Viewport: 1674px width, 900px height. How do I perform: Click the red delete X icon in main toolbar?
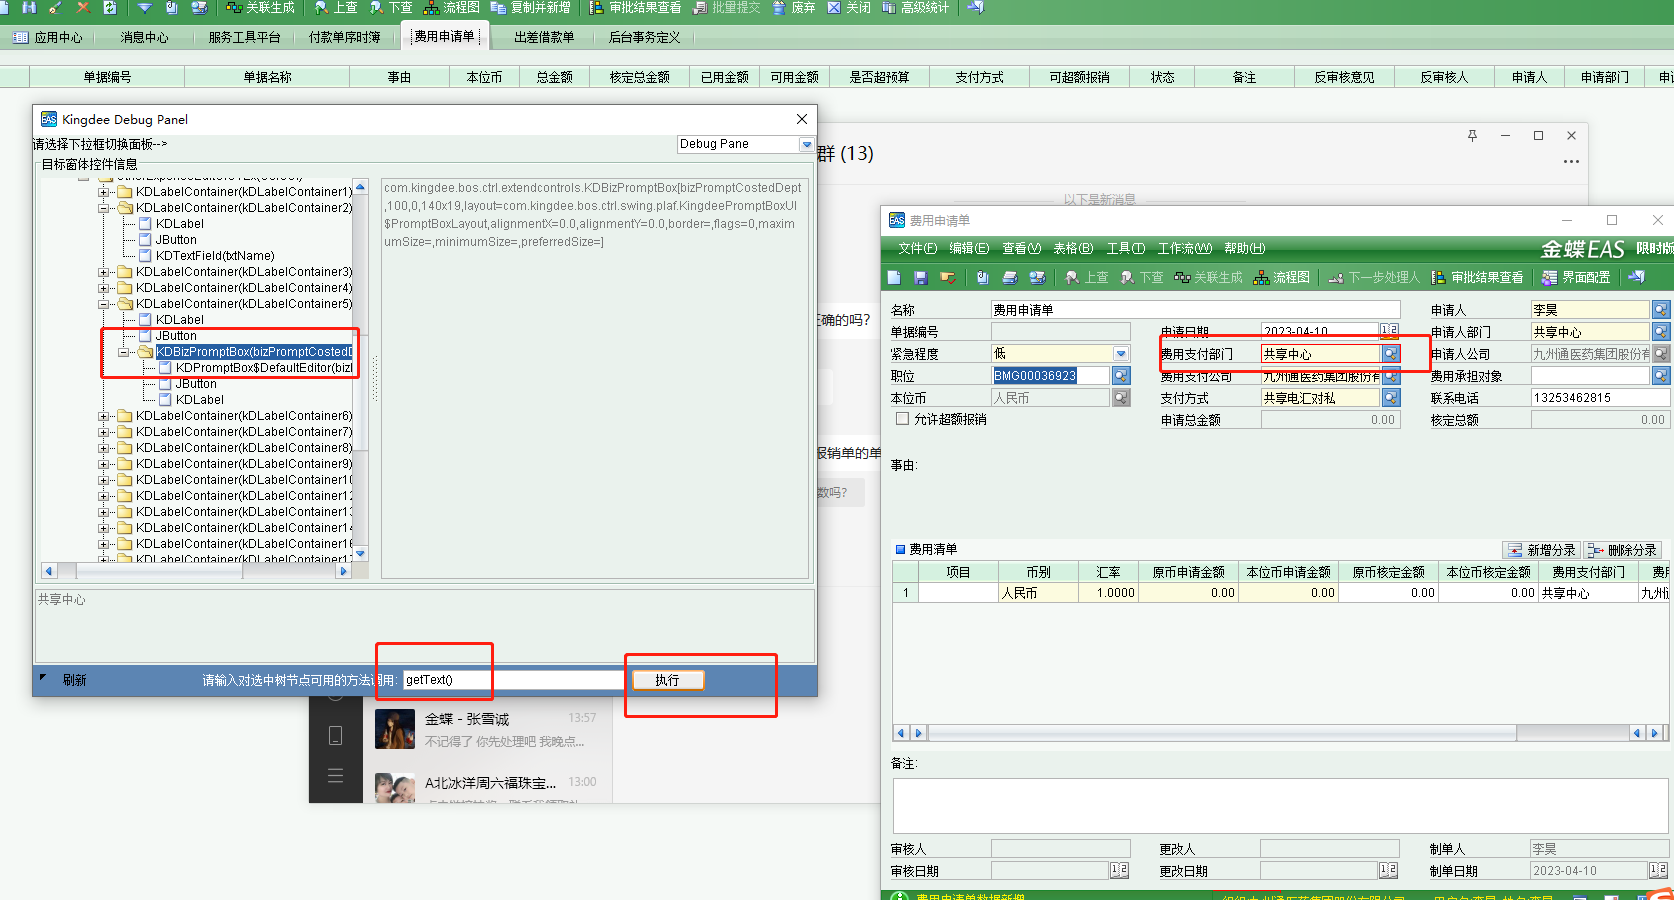pyautogui.click(x=83, y=7)
